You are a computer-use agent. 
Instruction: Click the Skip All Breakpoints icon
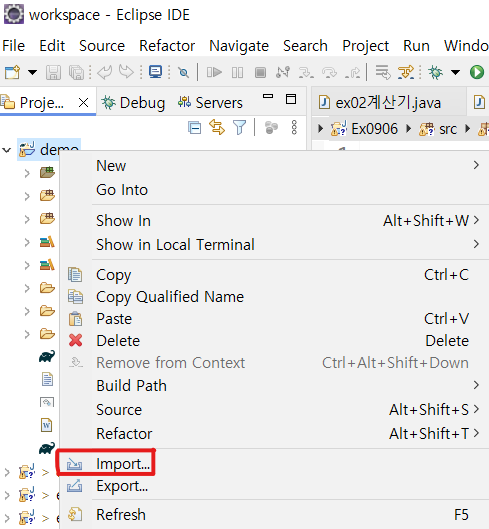click(183, 72)
